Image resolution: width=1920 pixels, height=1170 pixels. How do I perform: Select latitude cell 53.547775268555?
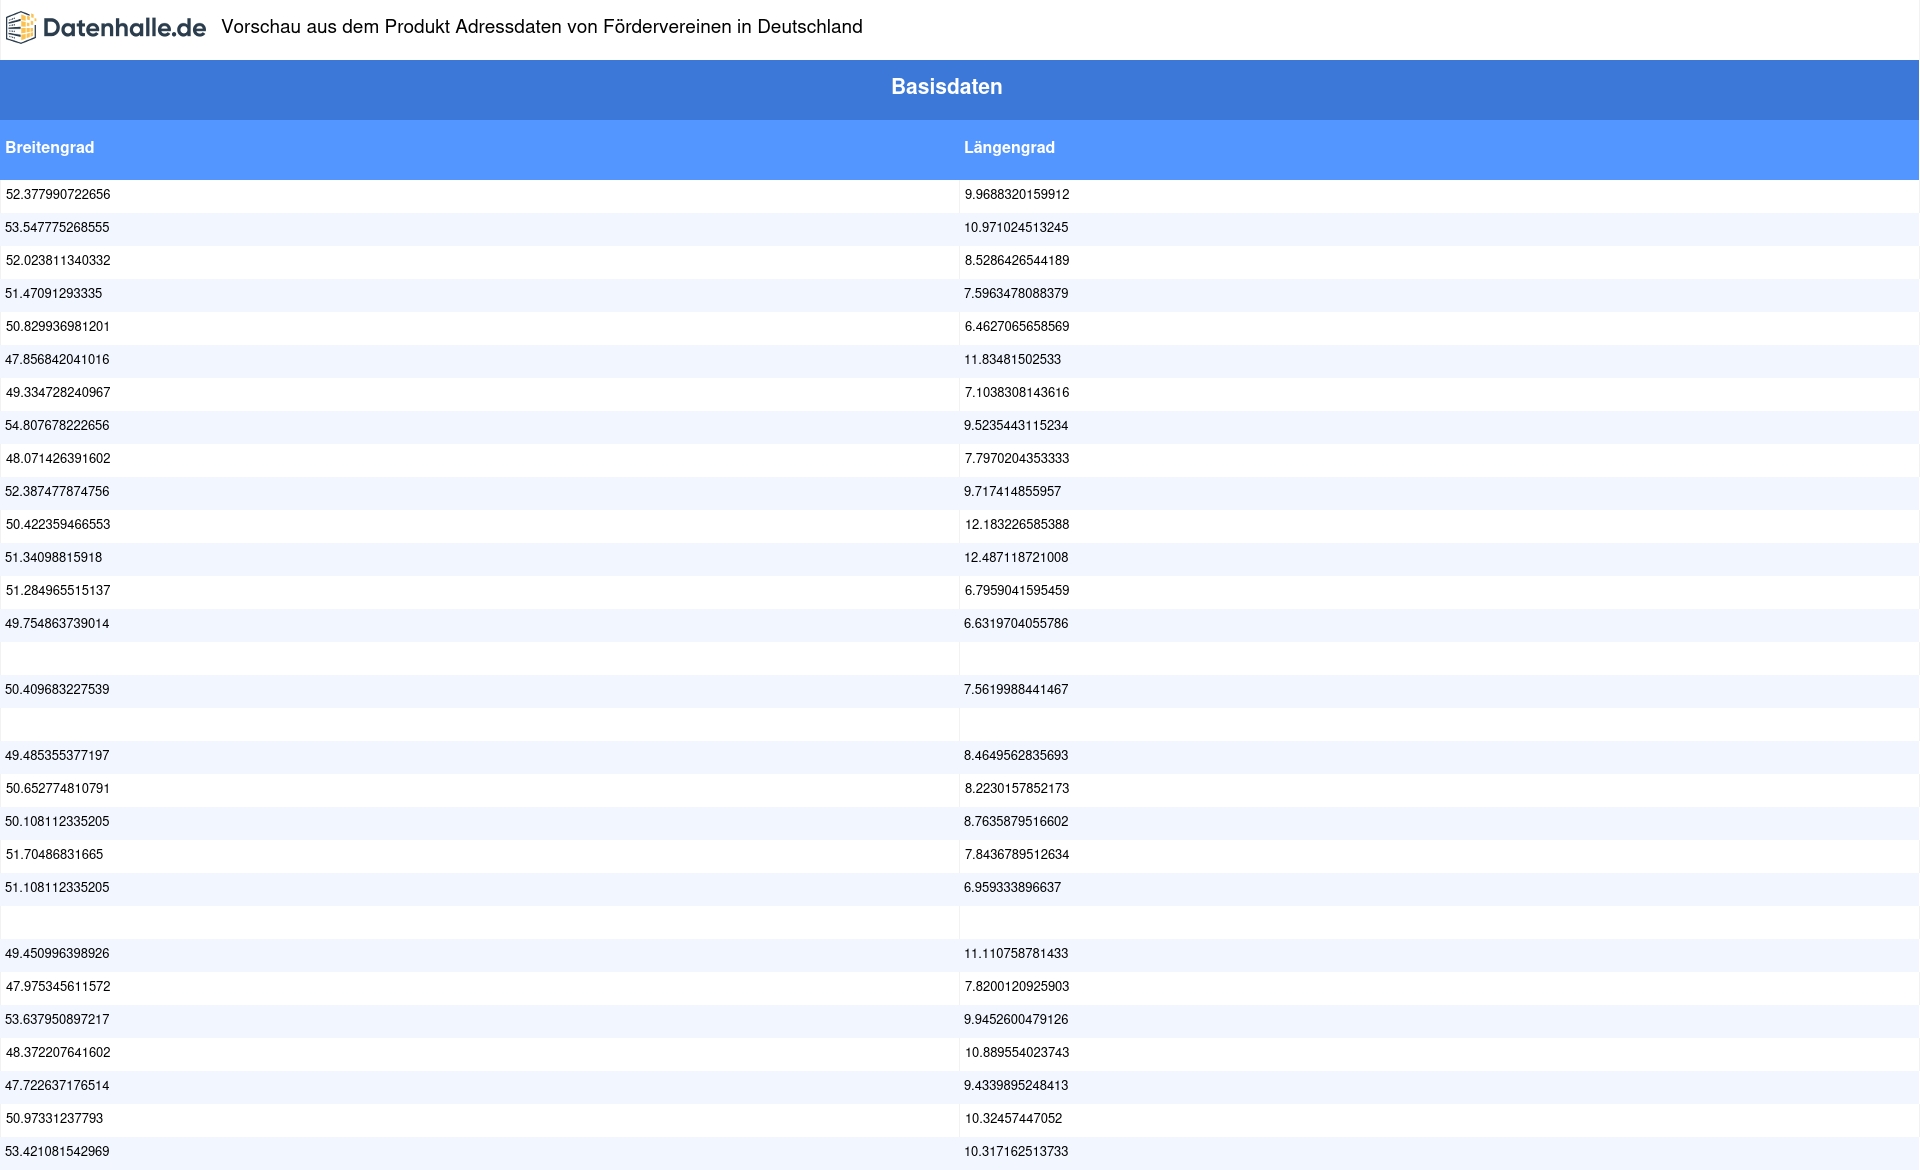pyautogui.click(x=57, y=228)
